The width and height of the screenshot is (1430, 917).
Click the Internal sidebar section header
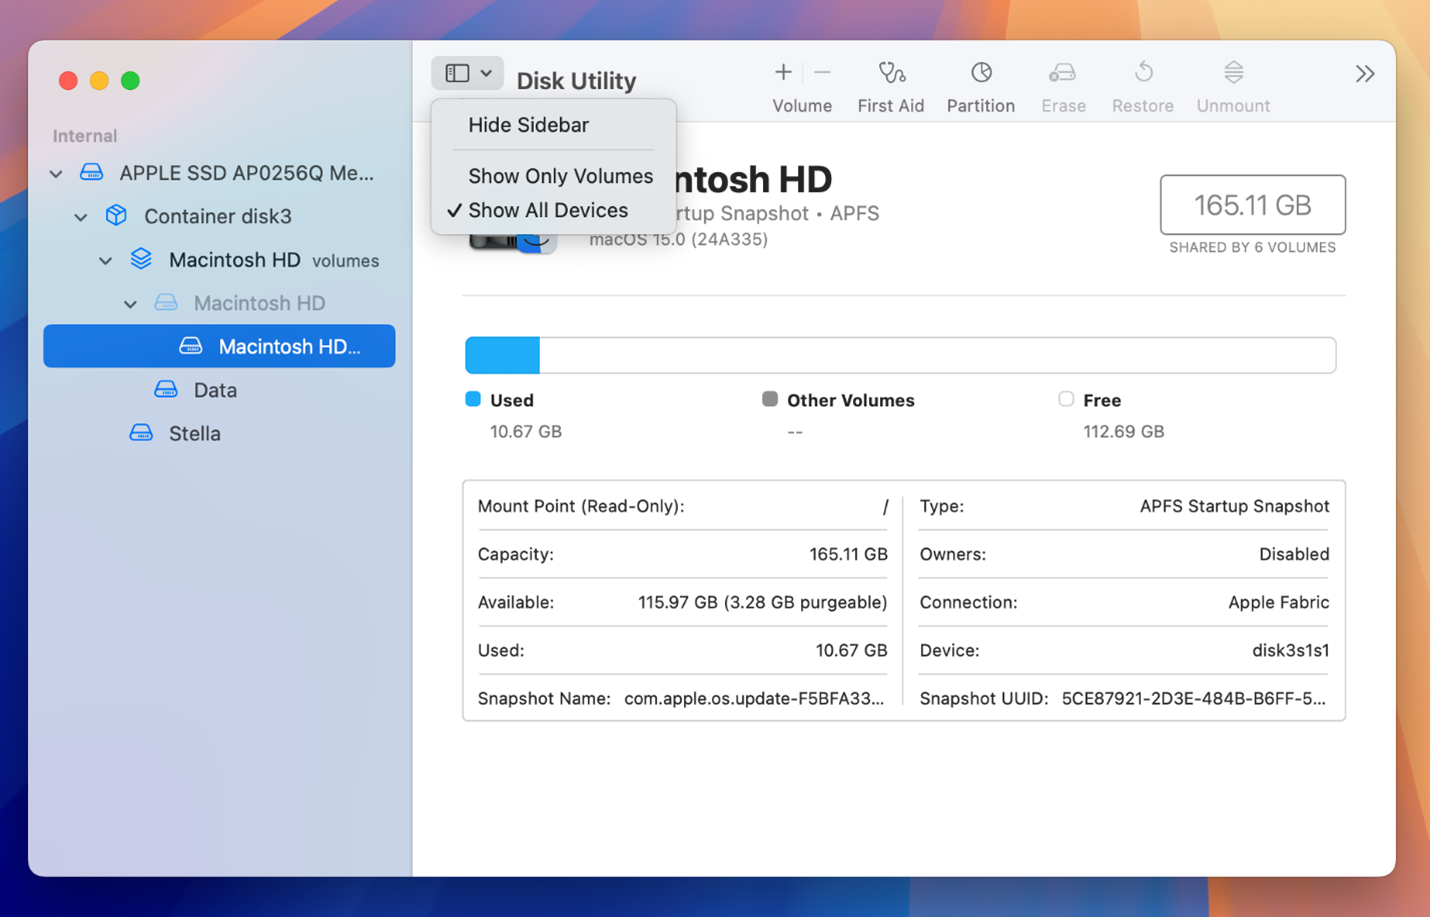coord(85,136)
